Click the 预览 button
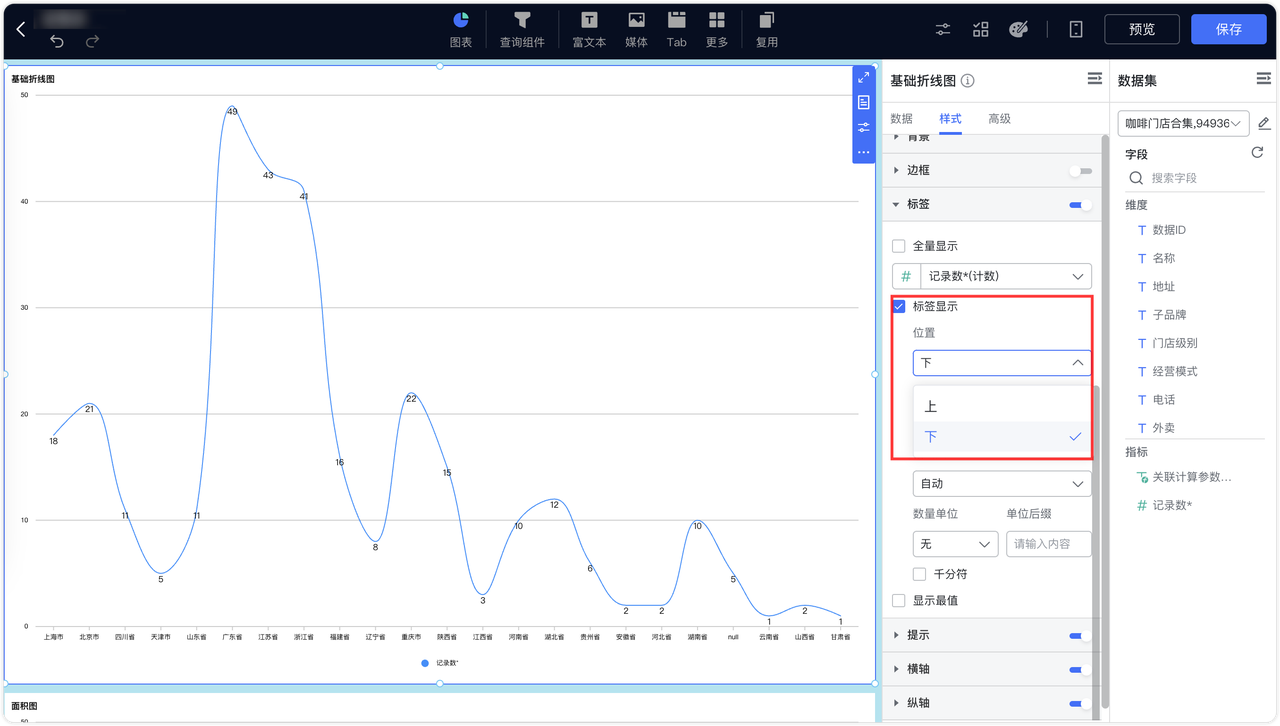Image resolution: width=1280 pixels, height=726 pixels. pos(1141,29)
